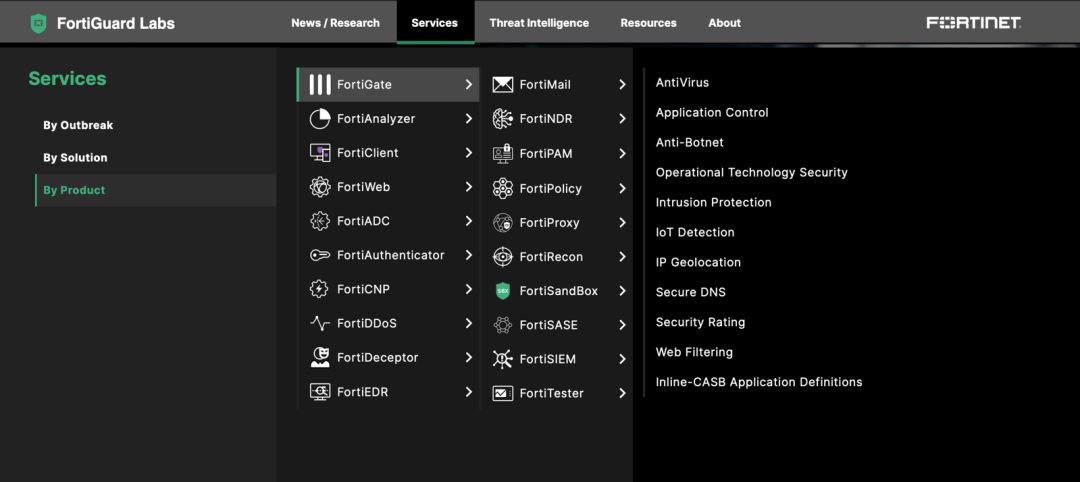Expand the FortiProxy submenu arrow

622,223
